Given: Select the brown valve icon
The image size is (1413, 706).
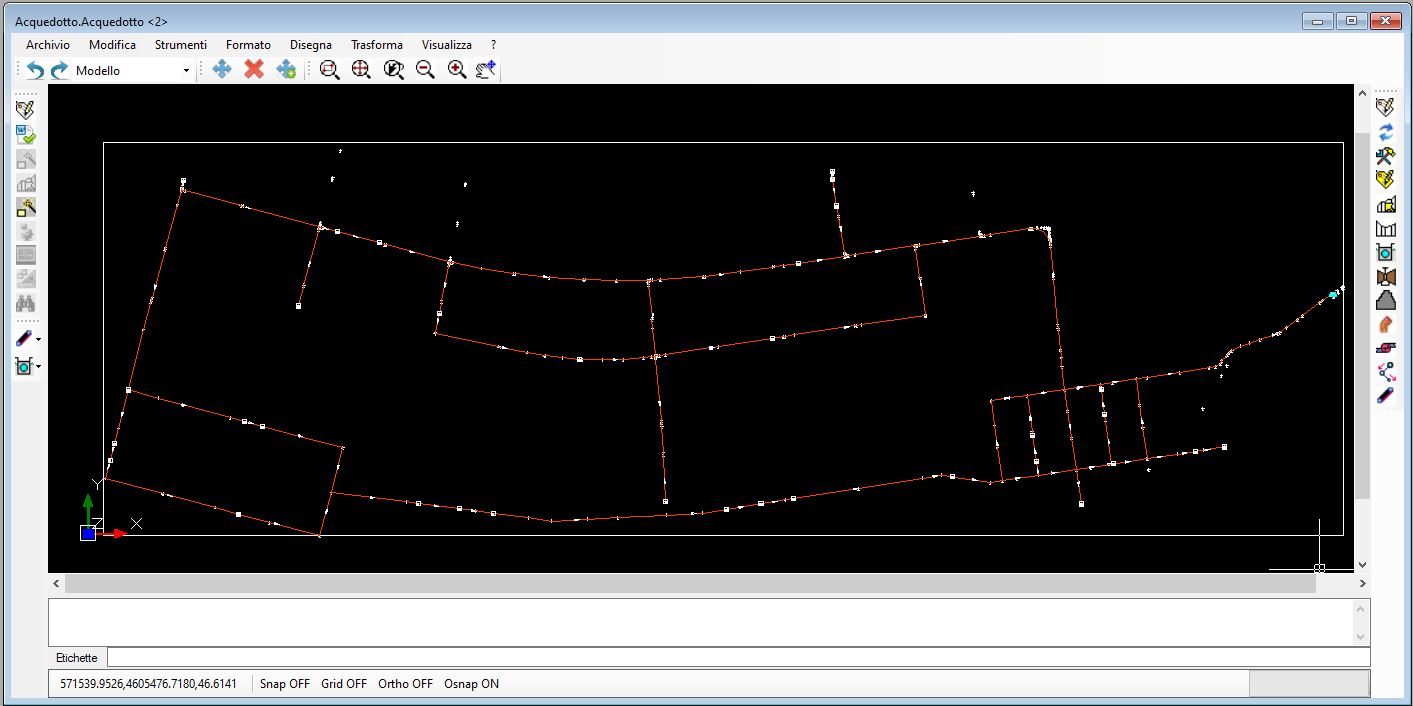Looking at the screenshot, I should pos(1385,276).
